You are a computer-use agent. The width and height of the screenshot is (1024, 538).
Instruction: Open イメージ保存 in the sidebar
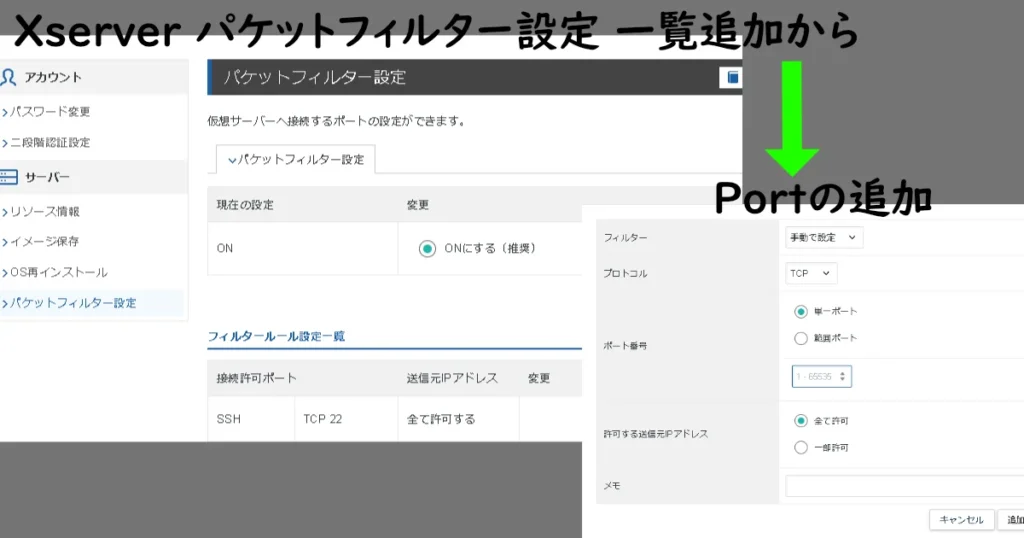coord(44,242)
